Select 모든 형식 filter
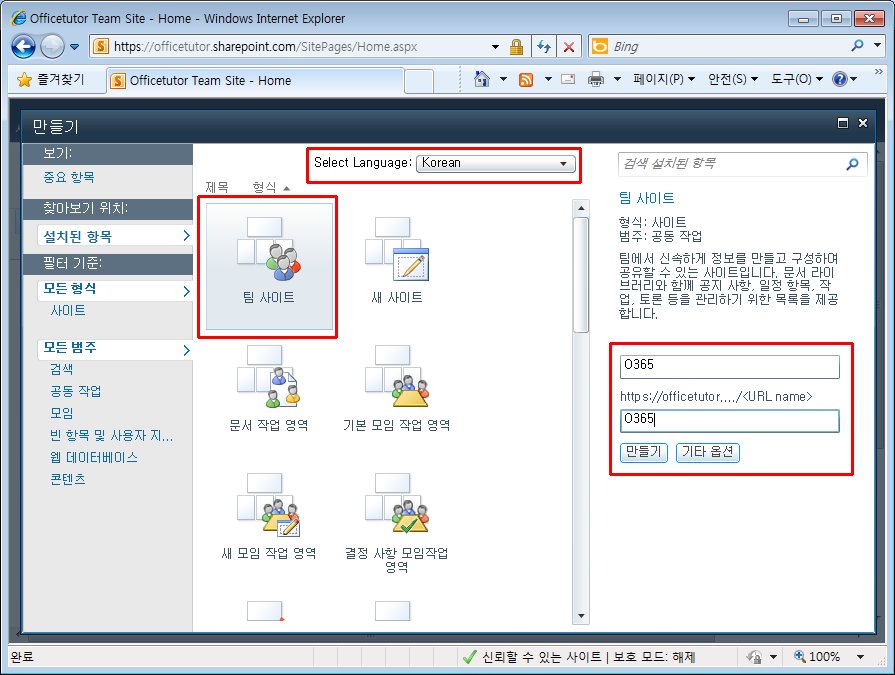This screenshot has width=895, height=675. 116,289
